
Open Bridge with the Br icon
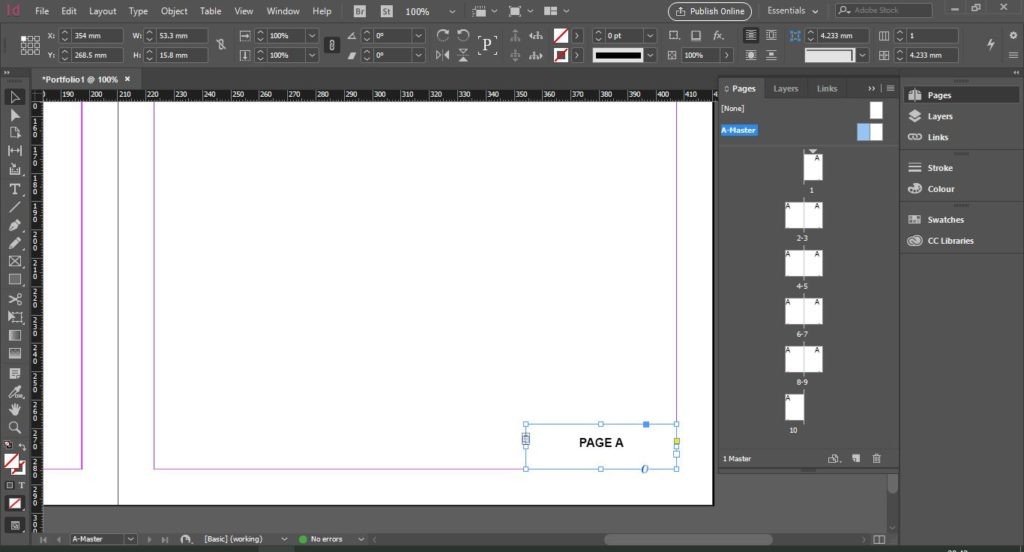[359, 11]
